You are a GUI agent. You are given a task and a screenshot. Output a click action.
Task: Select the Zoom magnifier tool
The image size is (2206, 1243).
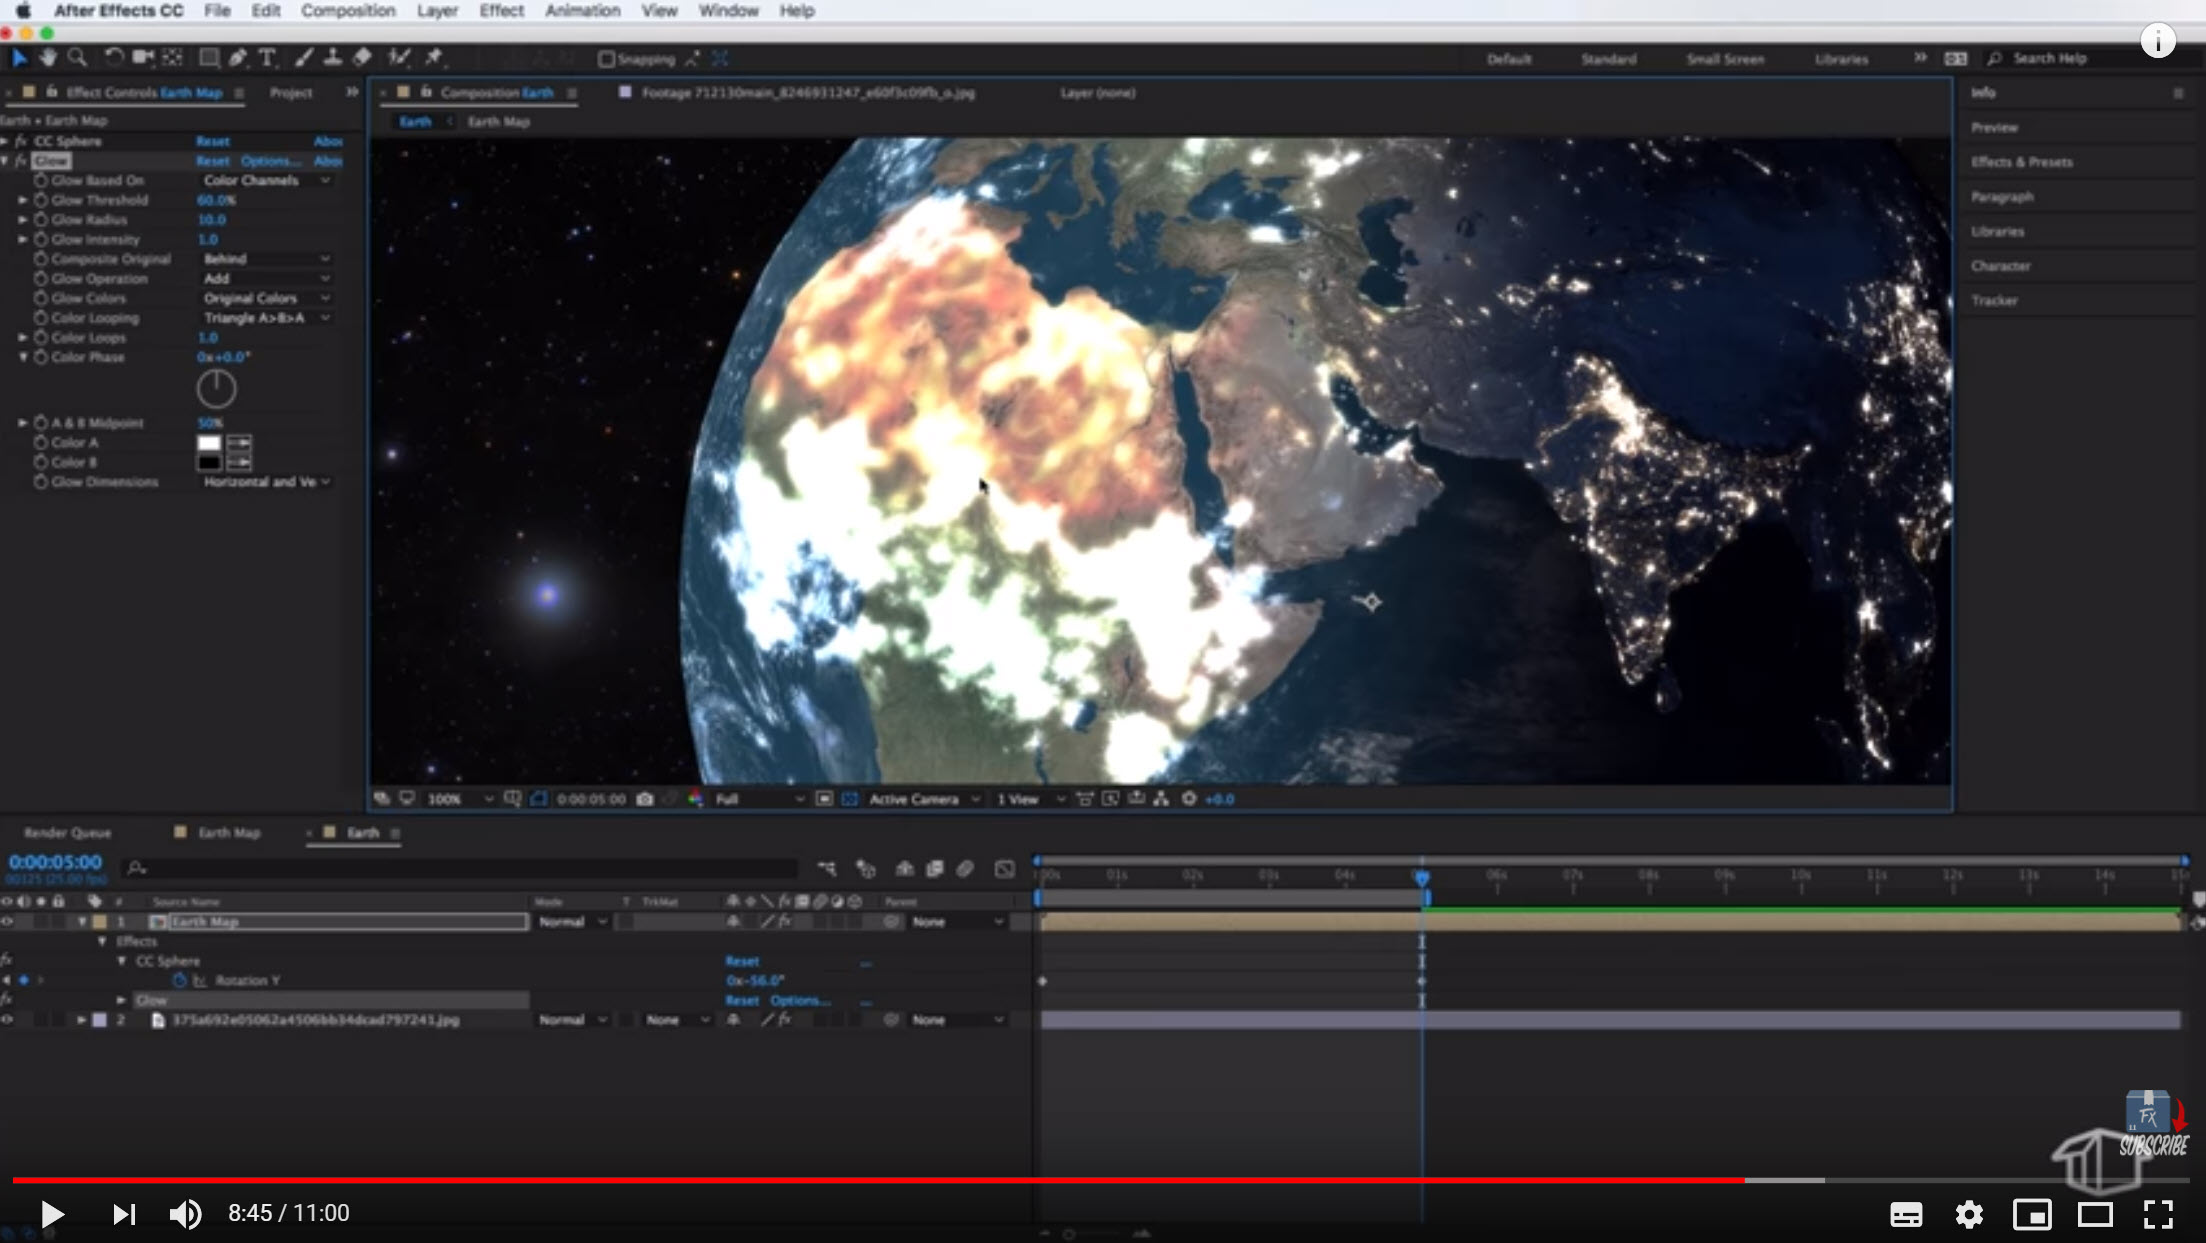76,58
